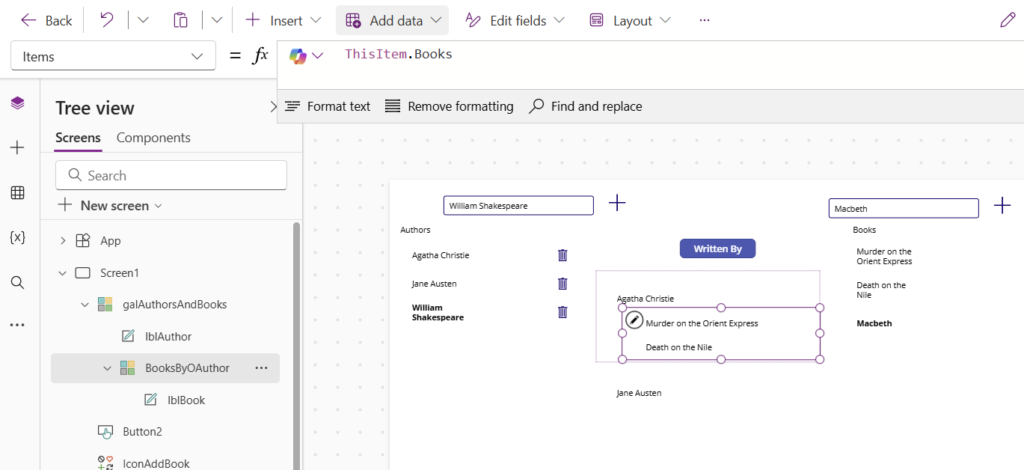Viewport: 1024px width, 470px height.
Task: Open the Items property dropdown
Action: point(113,56)
